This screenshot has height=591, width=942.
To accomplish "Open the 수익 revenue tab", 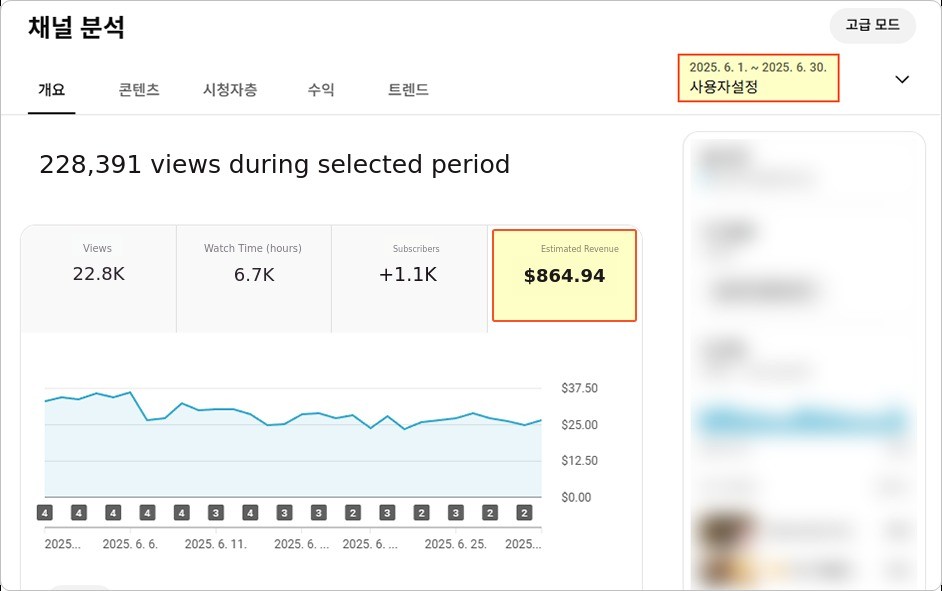I will pos(321,89).
